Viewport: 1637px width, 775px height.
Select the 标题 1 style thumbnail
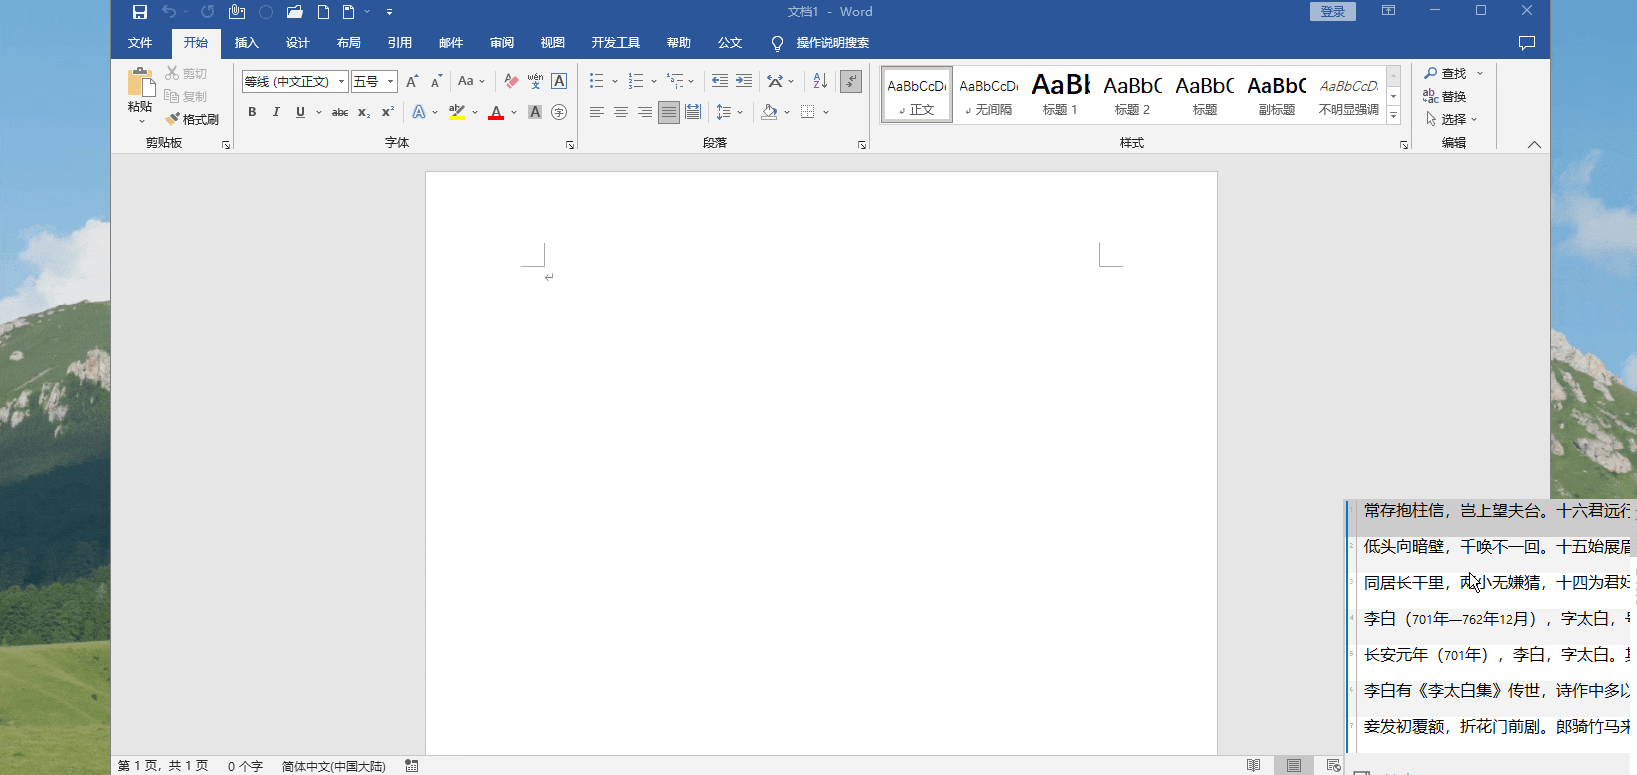1060,95
